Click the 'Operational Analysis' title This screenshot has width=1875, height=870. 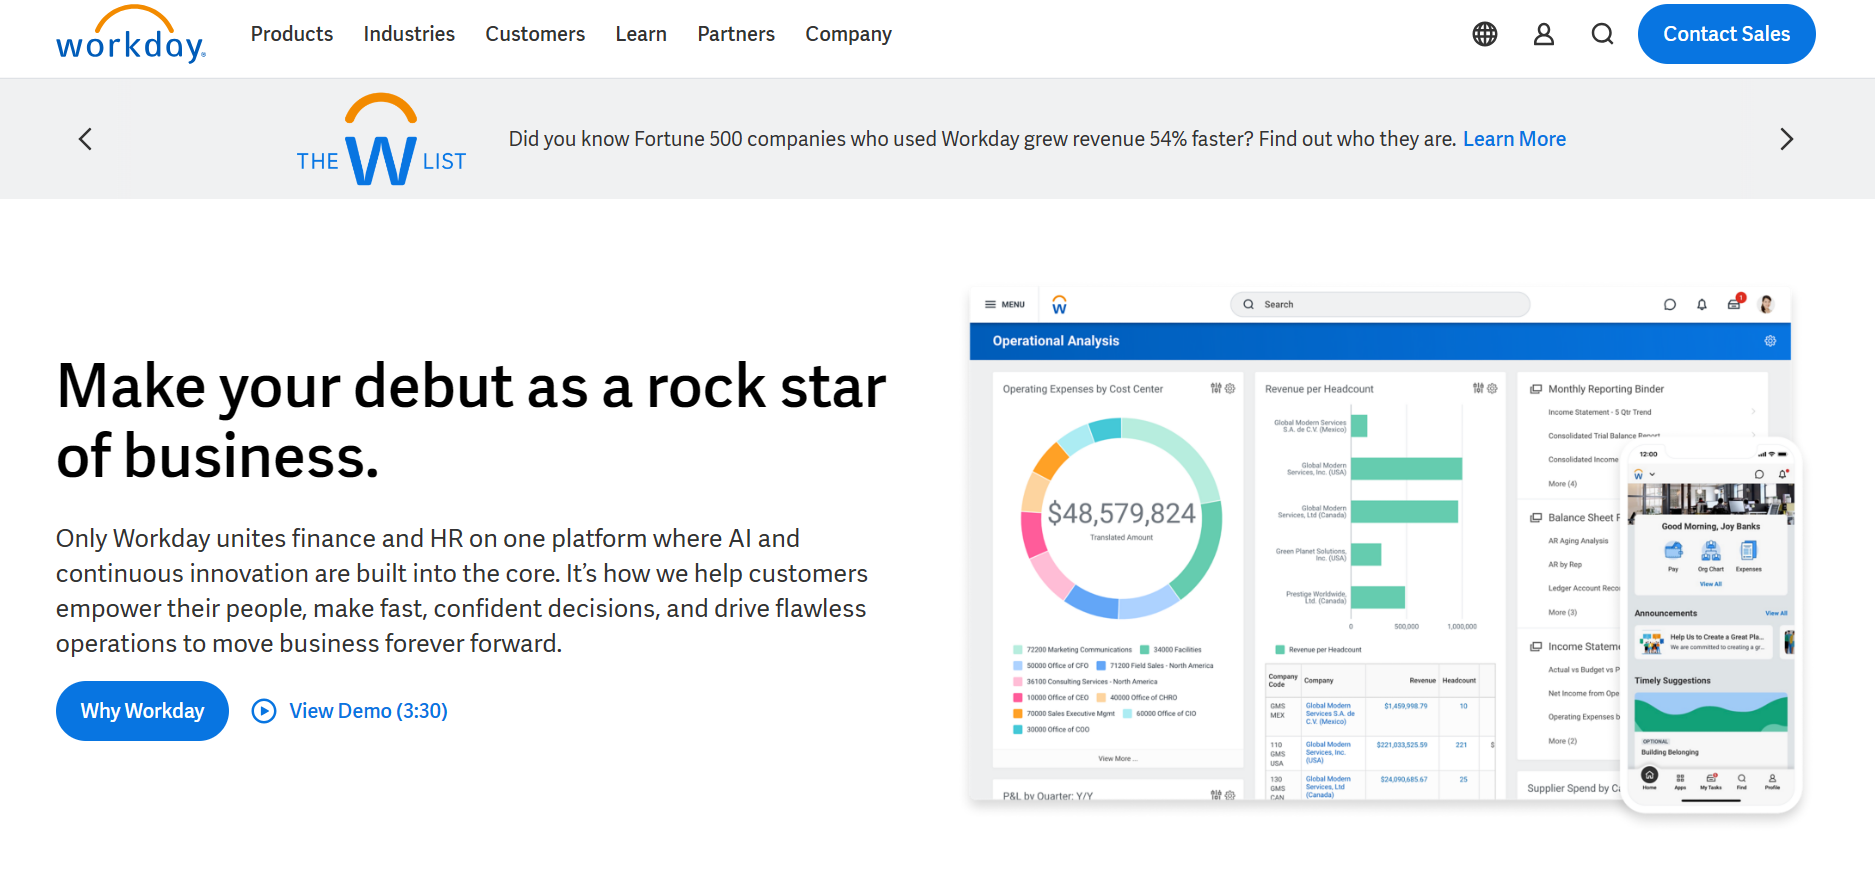1056,341
